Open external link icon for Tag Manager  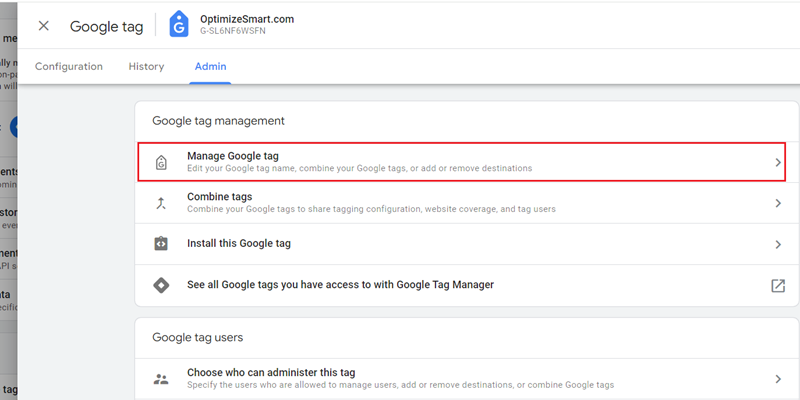coord(778,285)
